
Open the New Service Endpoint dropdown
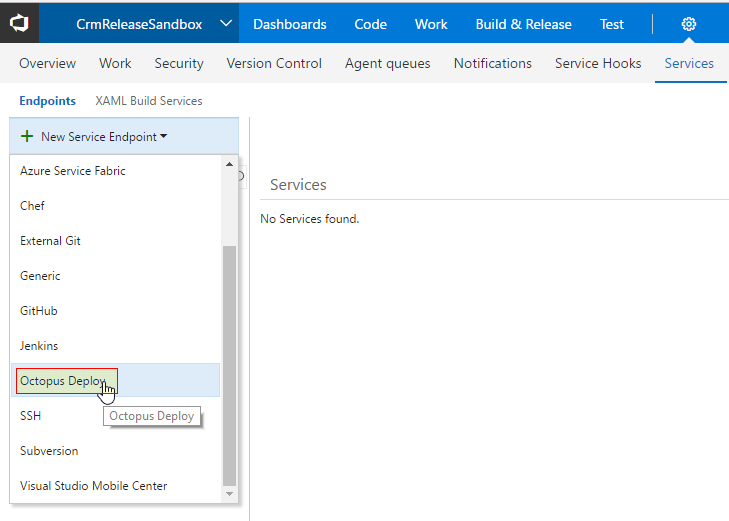coord(124,136)
